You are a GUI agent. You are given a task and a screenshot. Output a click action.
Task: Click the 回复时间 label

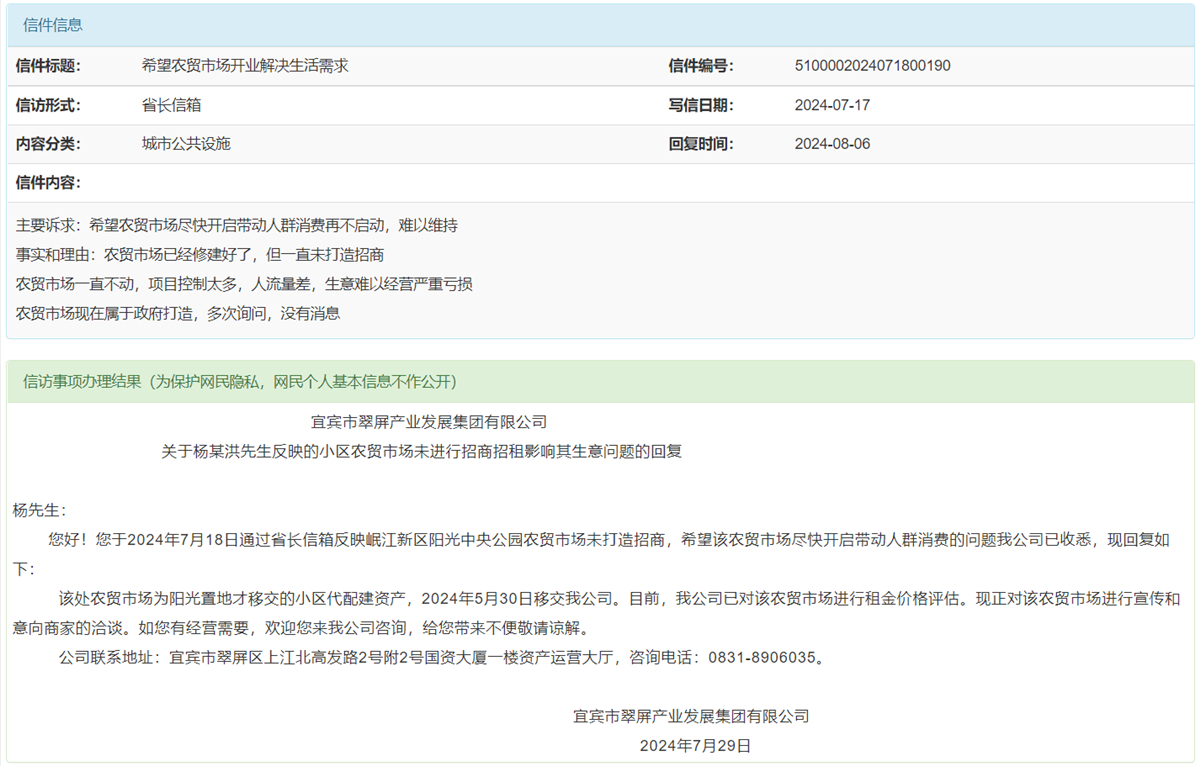[701, 144]
